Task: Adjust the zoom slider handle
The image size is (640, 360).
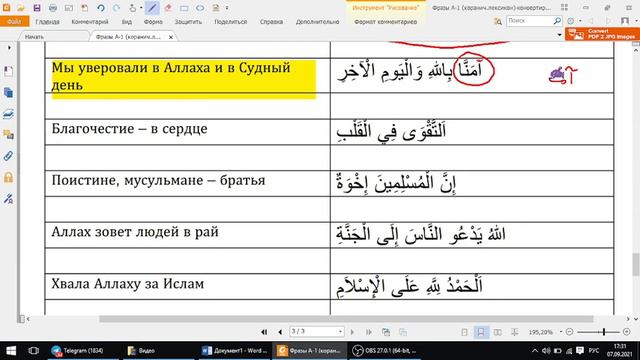Action: [604, 332]
